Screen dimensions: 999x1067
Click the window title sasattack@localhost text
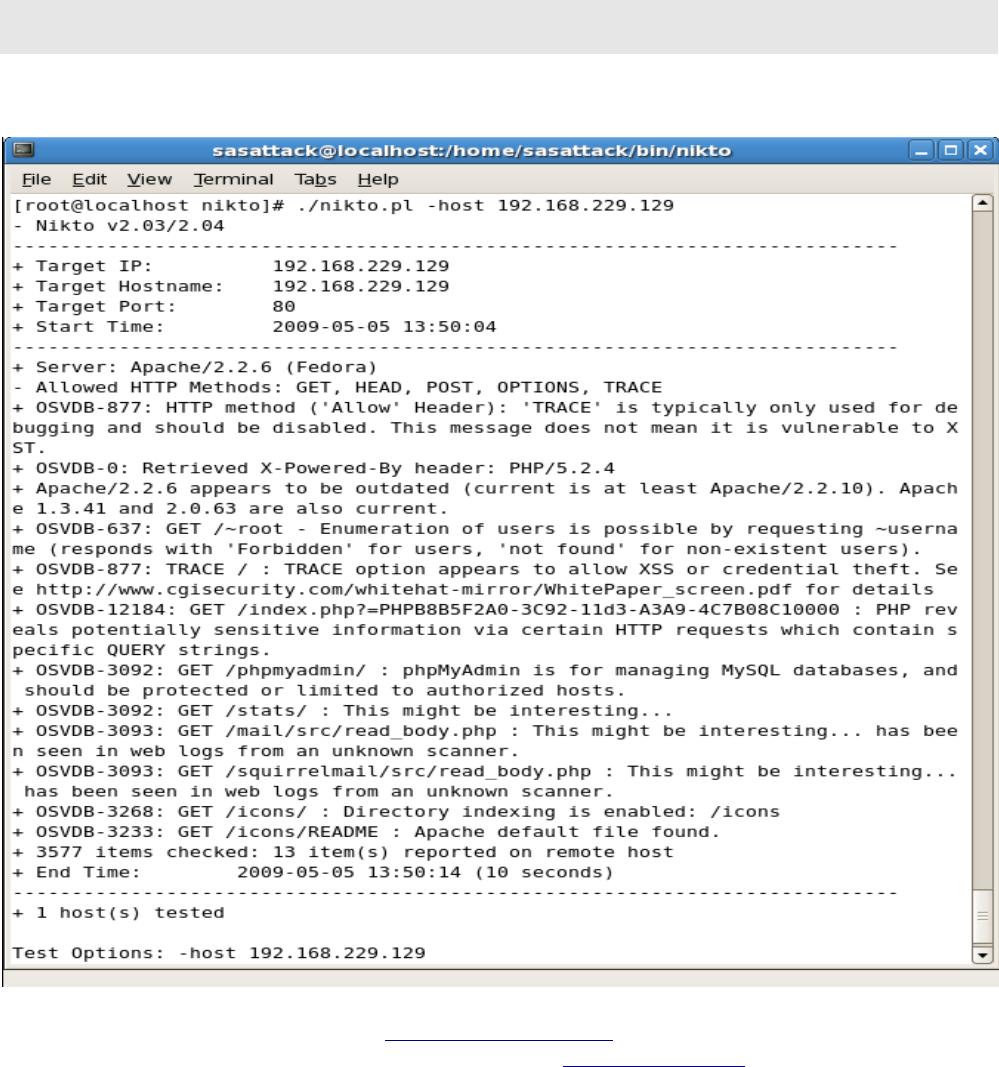pyautogui.click(x=472, y=150)
